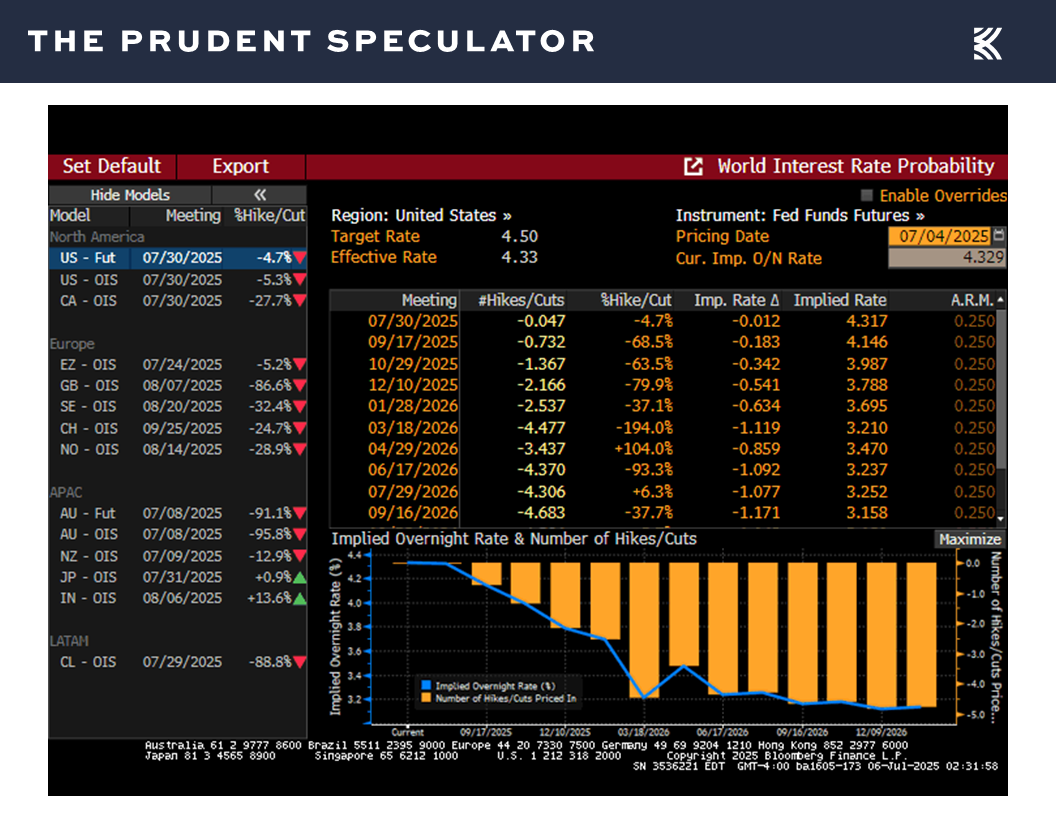Collapse the models panel with double-chevron
Screen dimensions: 1056x816
(x=259, y=195)
